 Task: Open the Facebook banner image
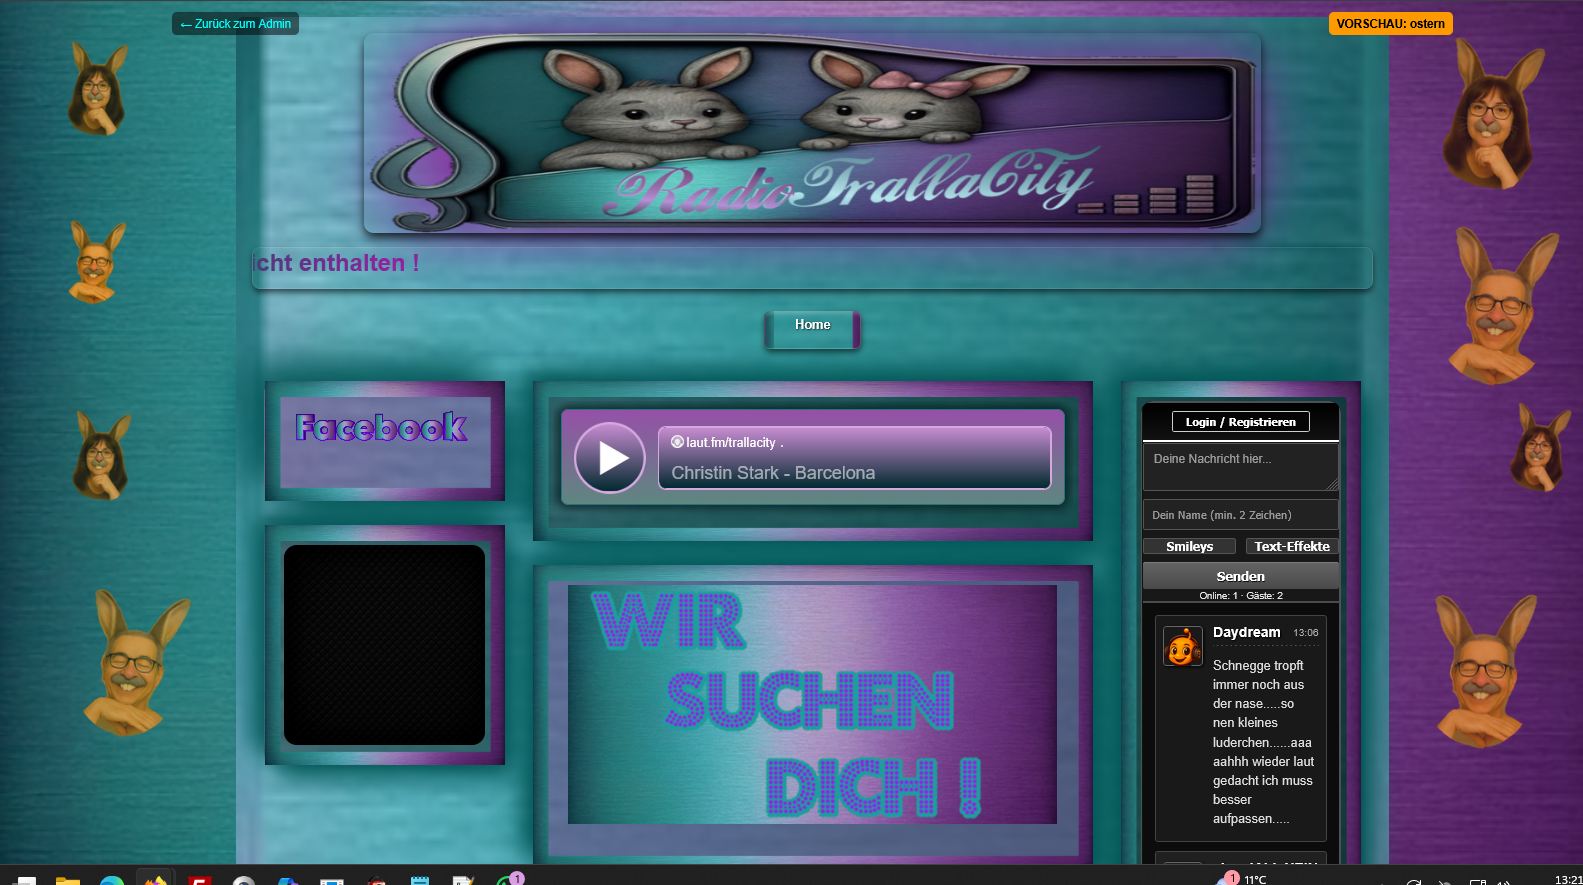384,441
